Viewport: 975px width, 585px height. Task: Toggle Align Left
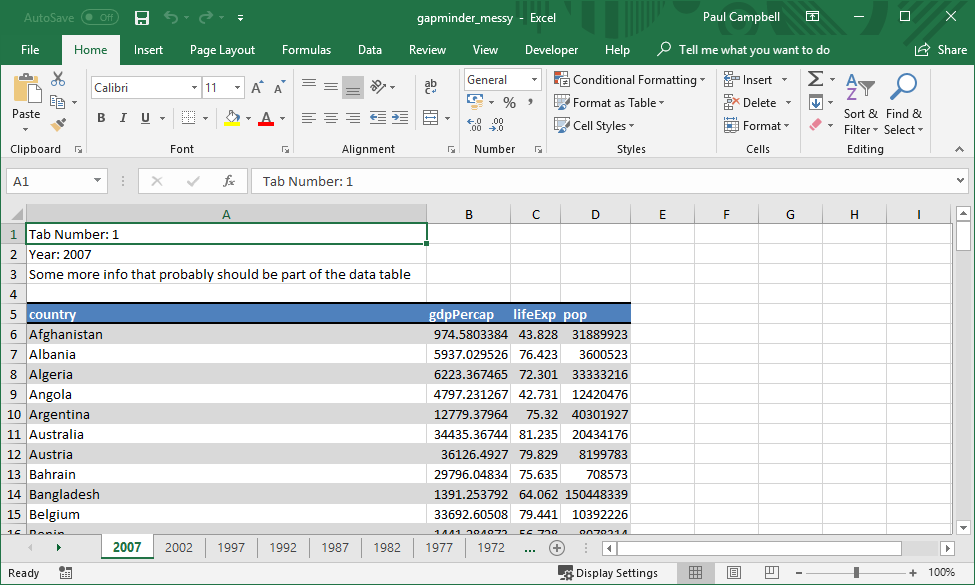[308, 117]
